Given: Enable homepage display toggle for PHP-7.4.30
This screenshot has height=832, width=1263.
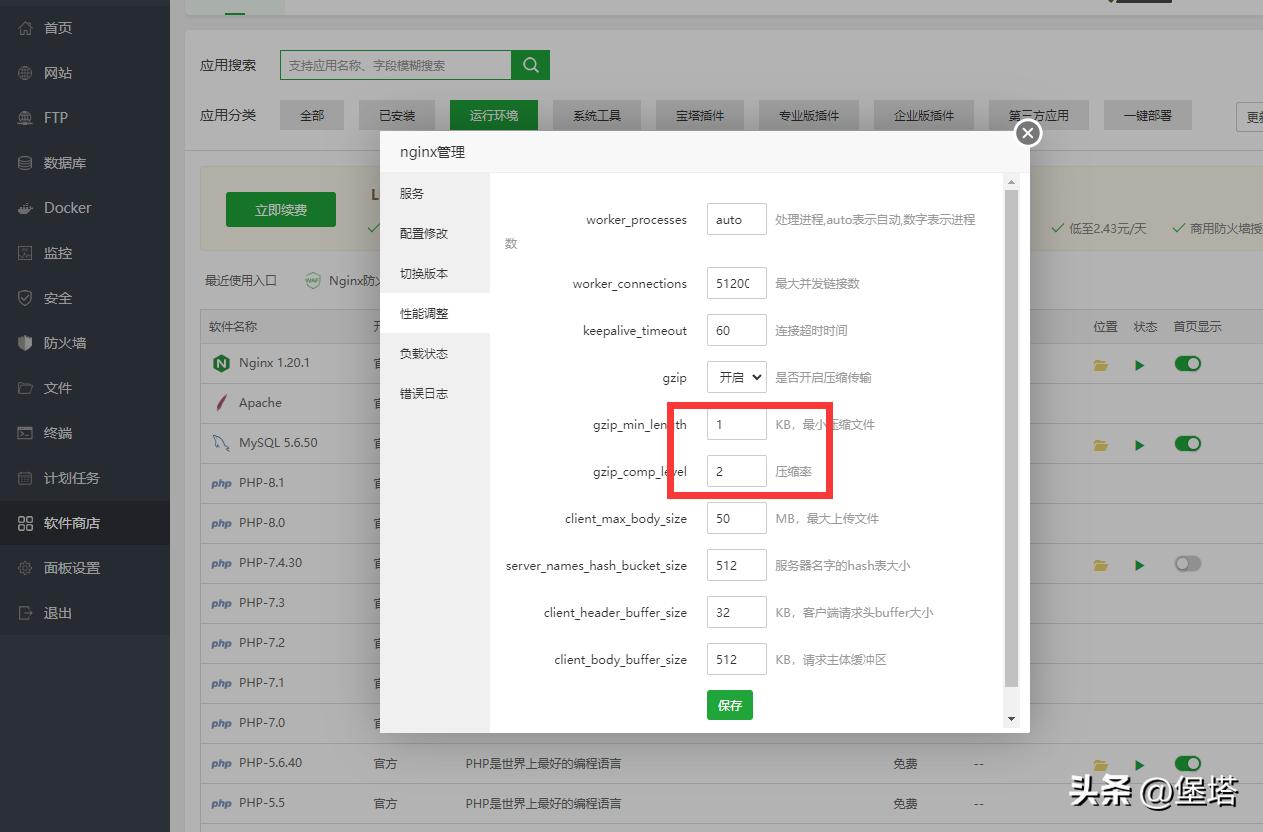Looking at the screenshot, I should click(x=1187, y=564).
